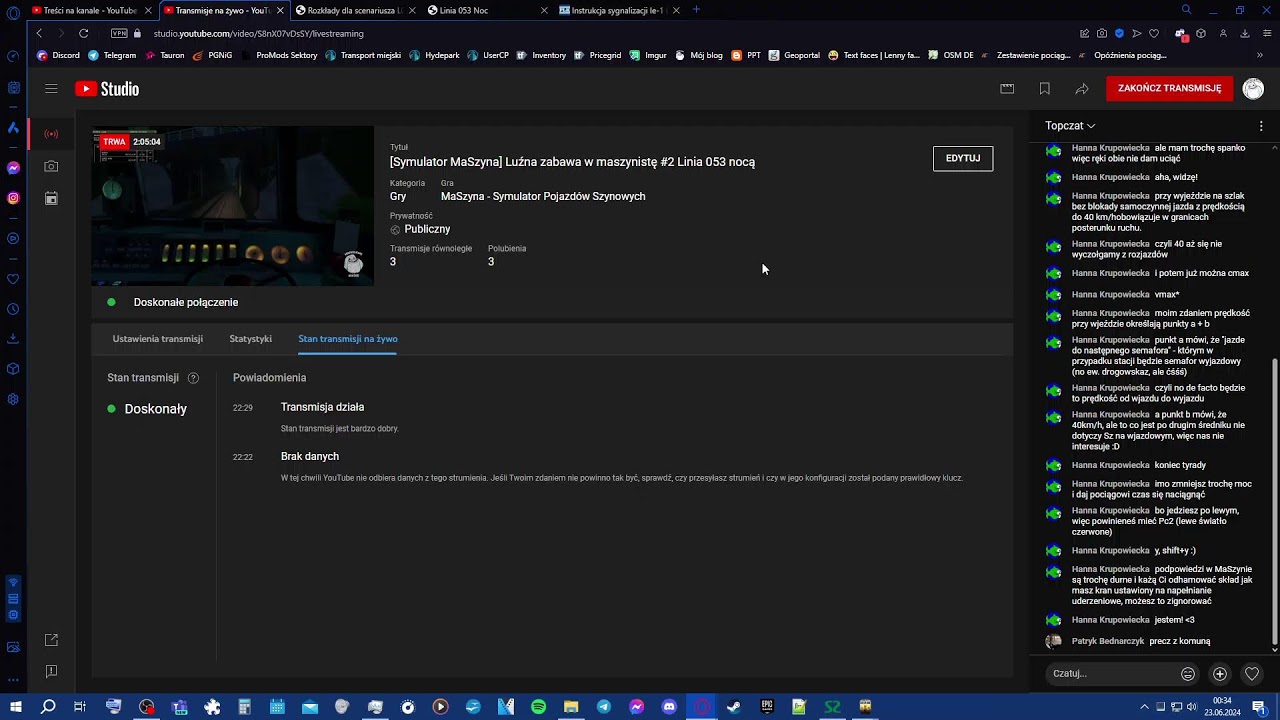Open the Windows notification center
Image resolution: width=1280 pixels, height=720 pixels.
[1259, 707]
